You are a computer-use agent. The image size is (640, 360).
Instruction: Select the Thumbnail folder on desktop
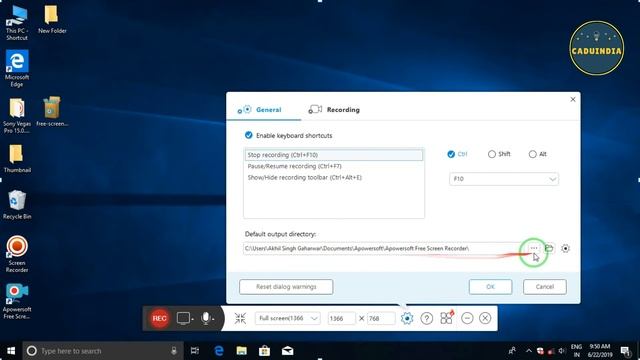[17, 158]
